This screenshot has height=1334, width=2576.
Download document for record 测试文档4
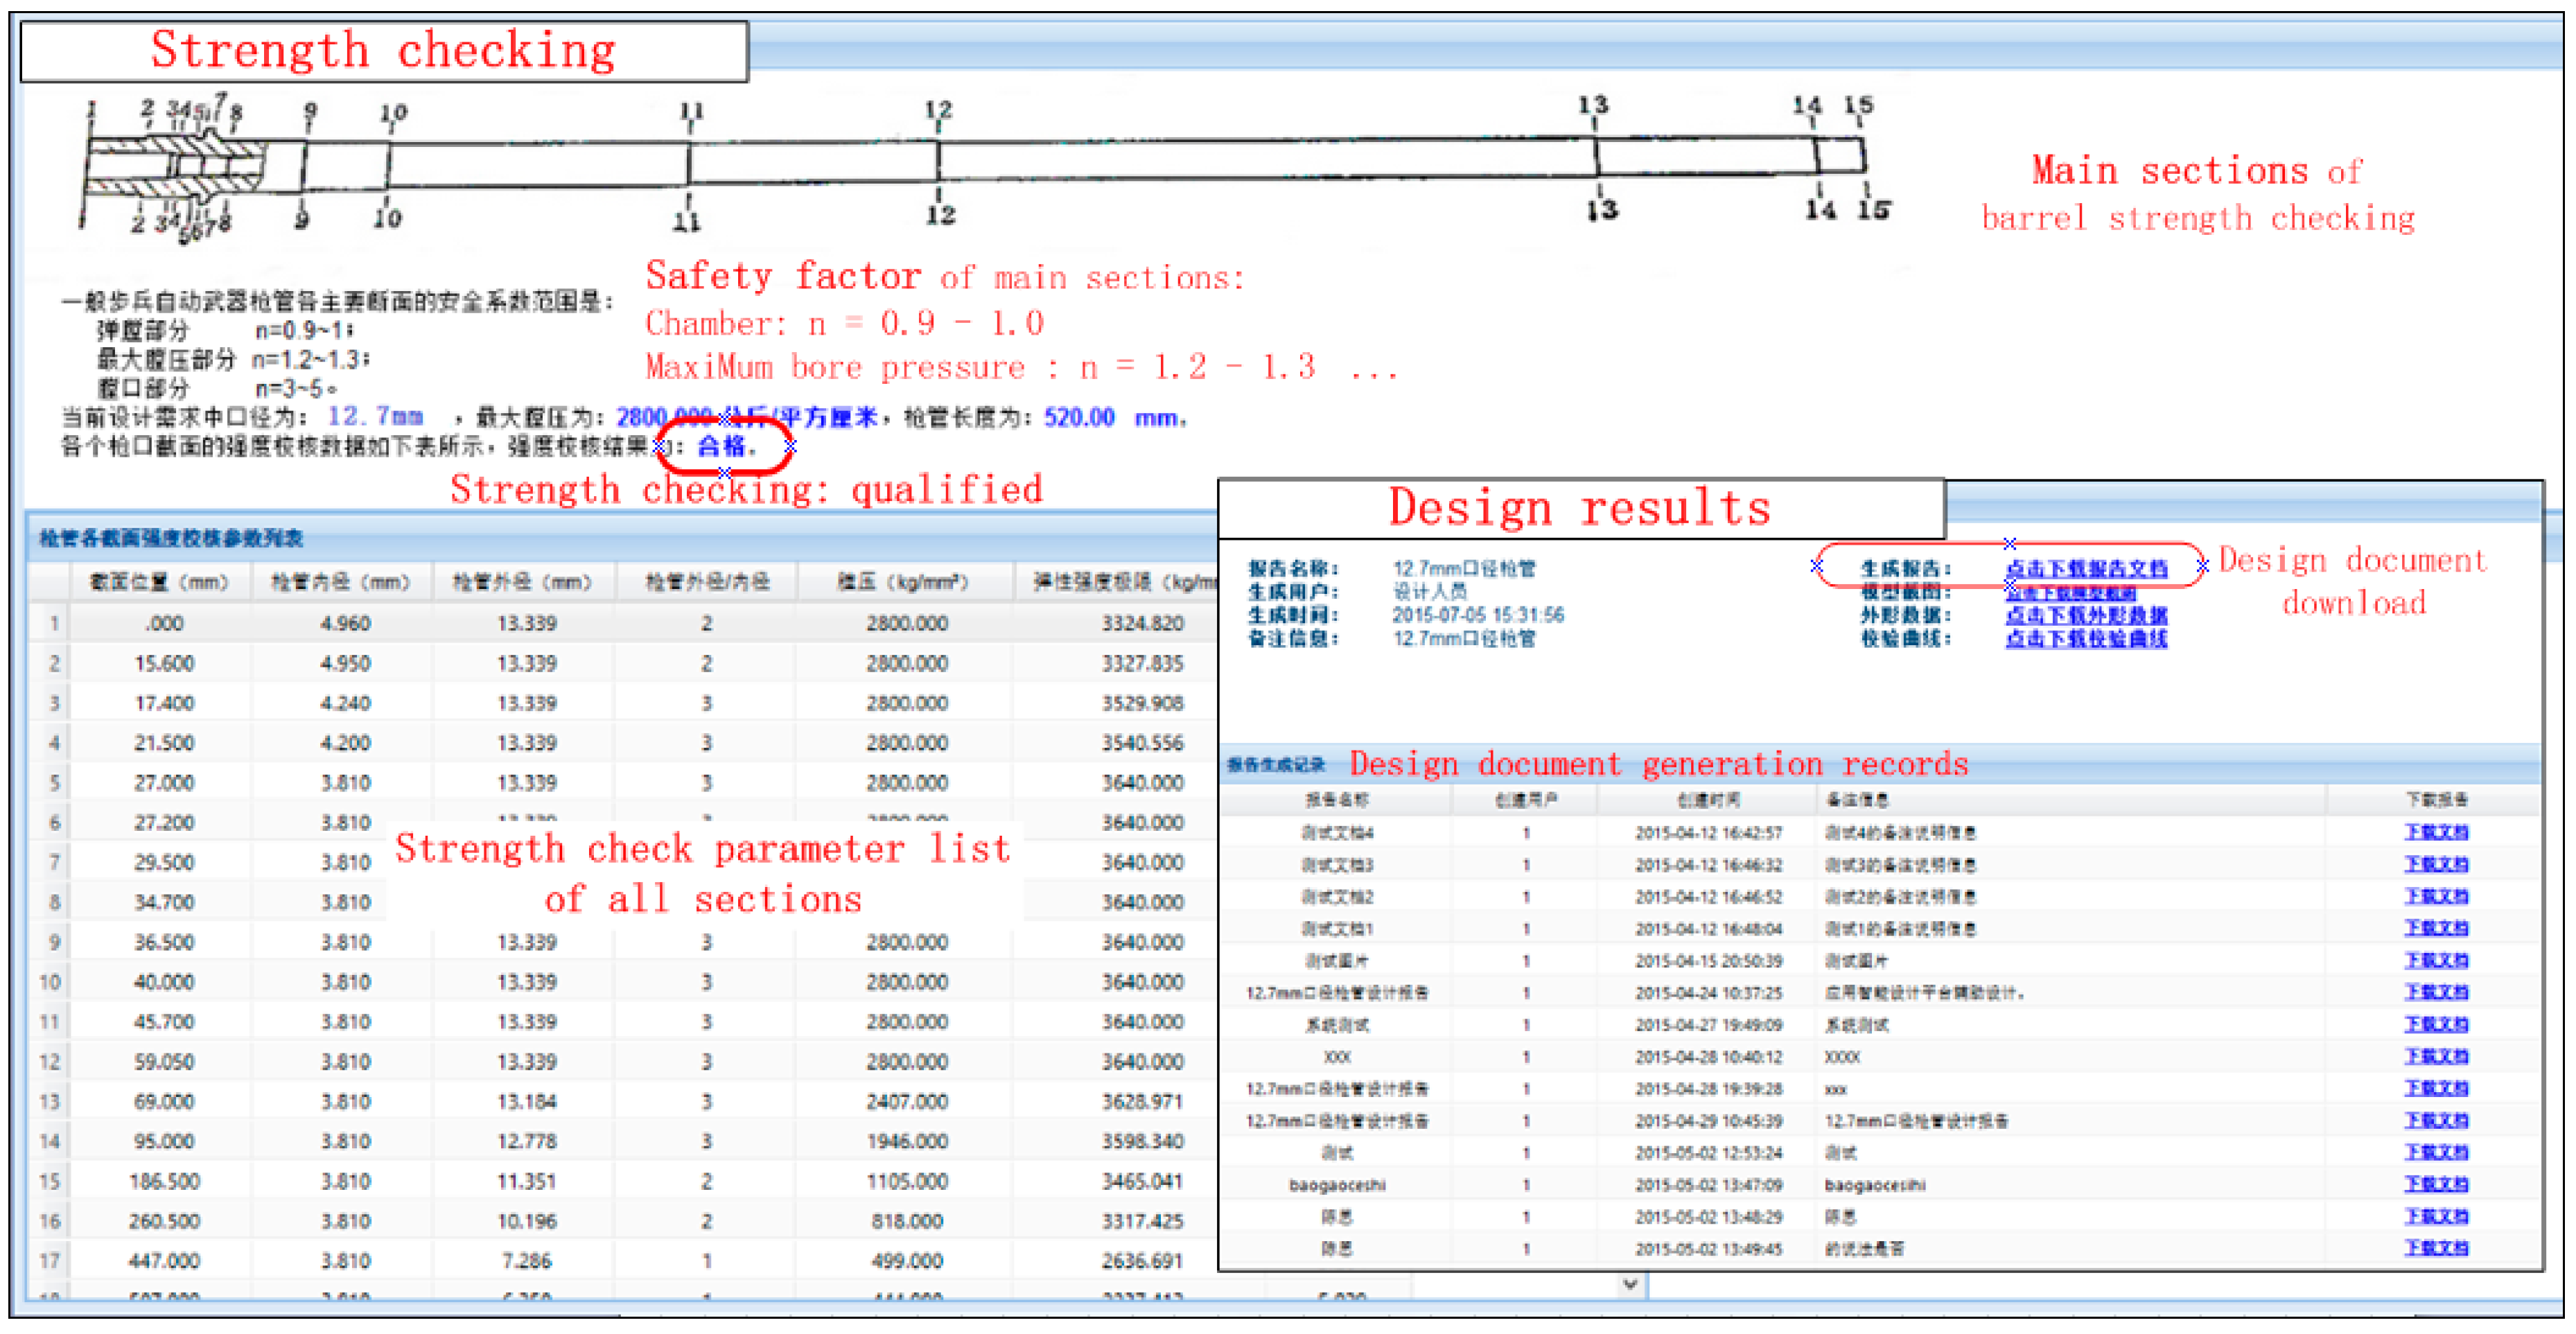2435,832
